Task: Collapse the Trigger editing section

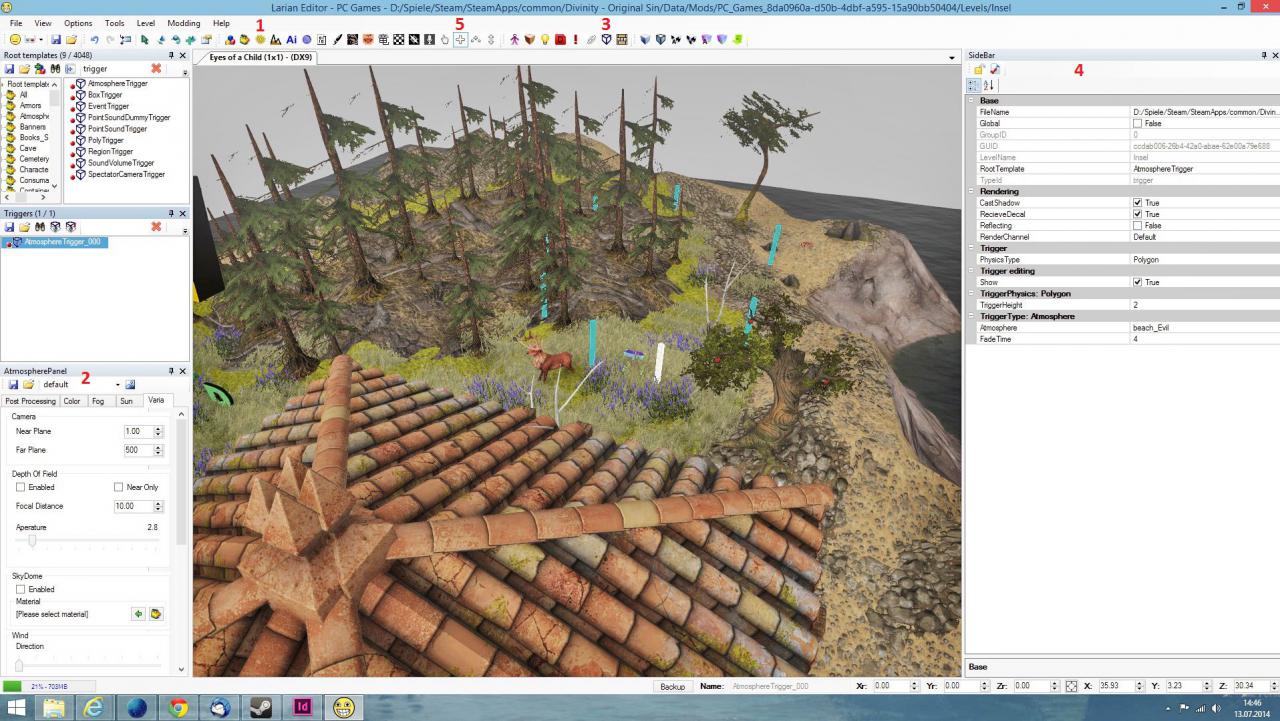Action: [971, 271]
